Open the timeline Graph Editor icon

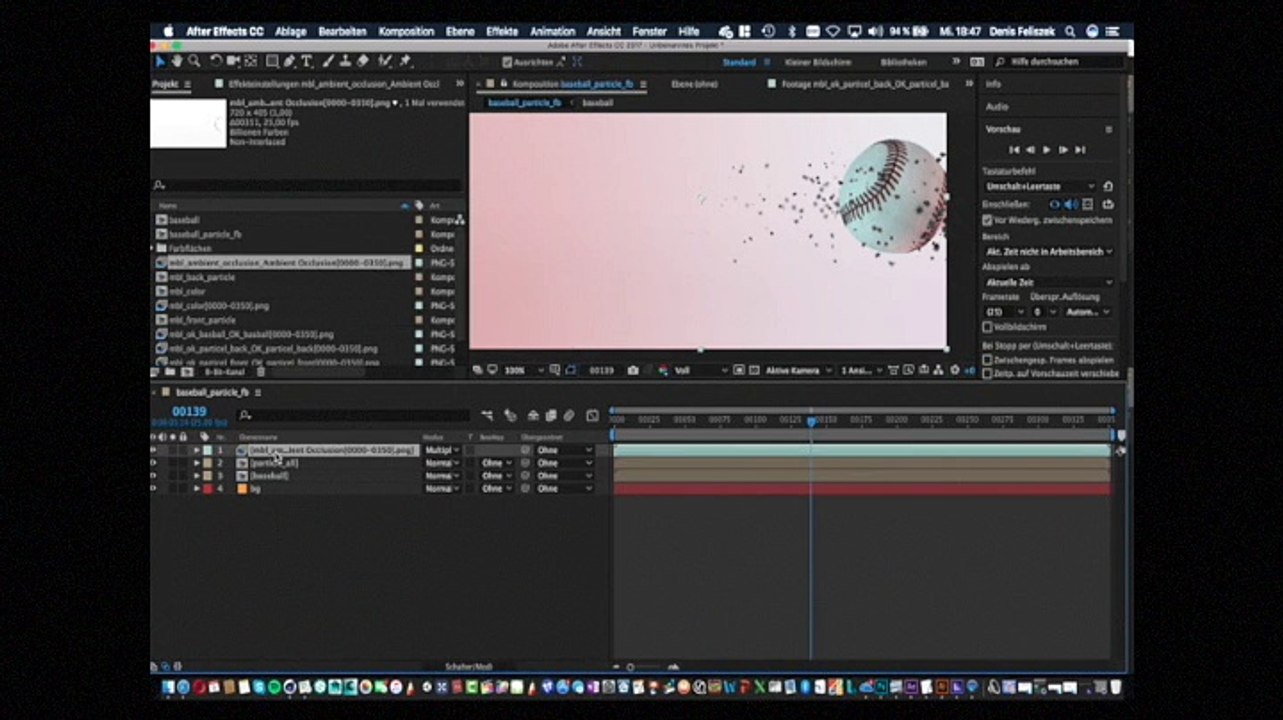pos(592,415)
